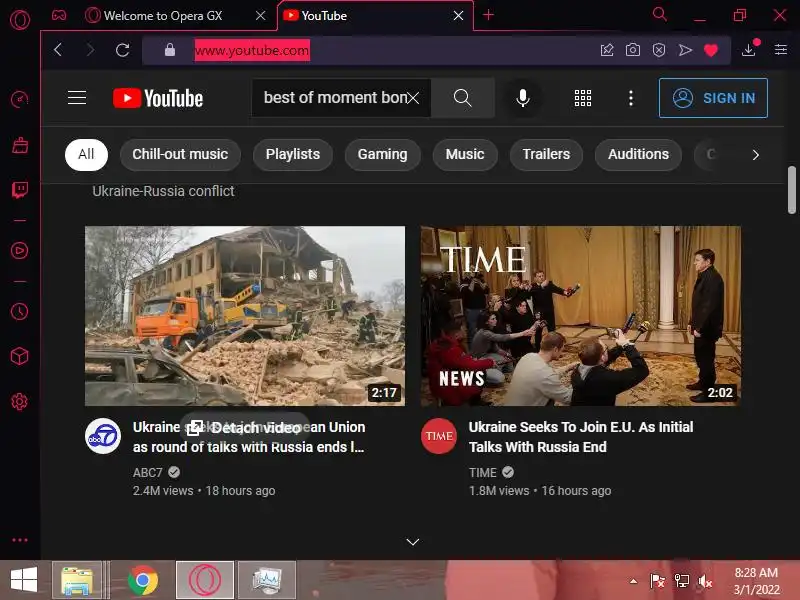Open 'Ukraine Seeks To Join E.U.' title
Viewport: 800px width, 600px height.
tap(581, 437)
